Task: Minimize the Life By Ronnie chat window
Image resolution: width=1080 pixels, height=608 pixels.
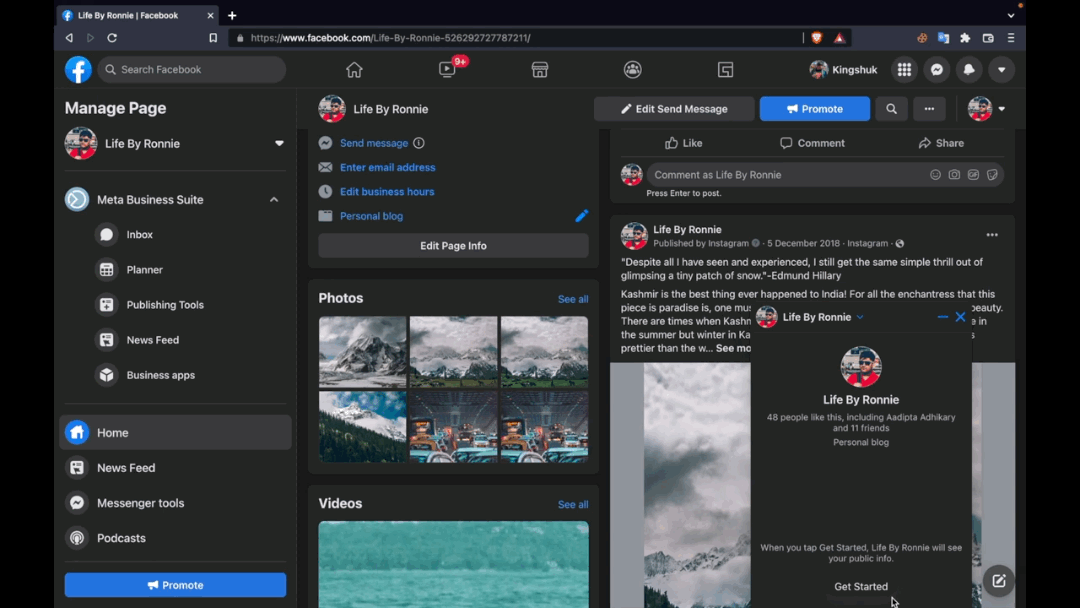Action: point(943,317)
